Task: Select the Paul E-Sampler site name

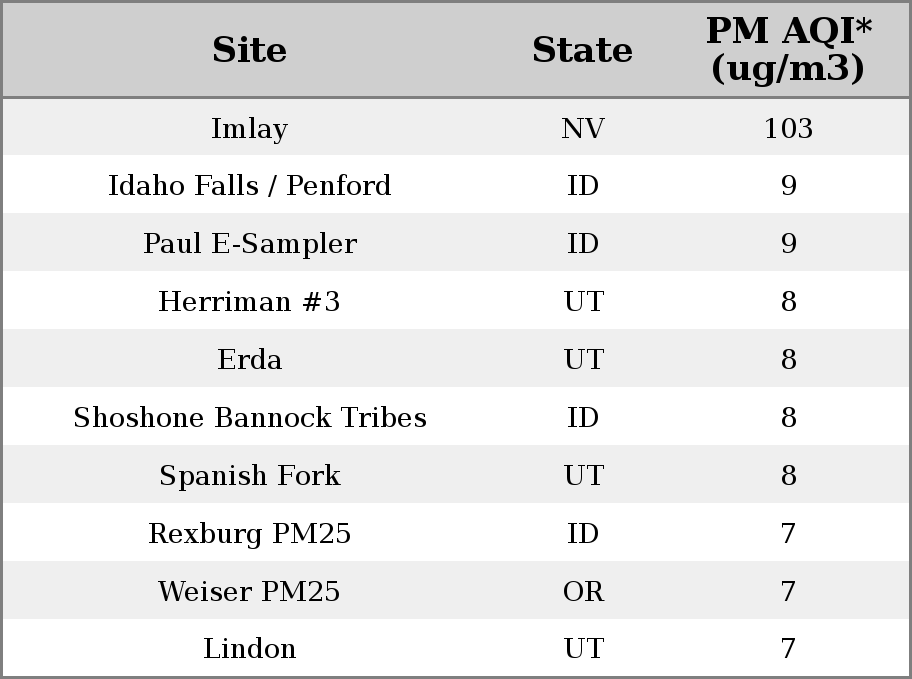Action: point(250,244)
